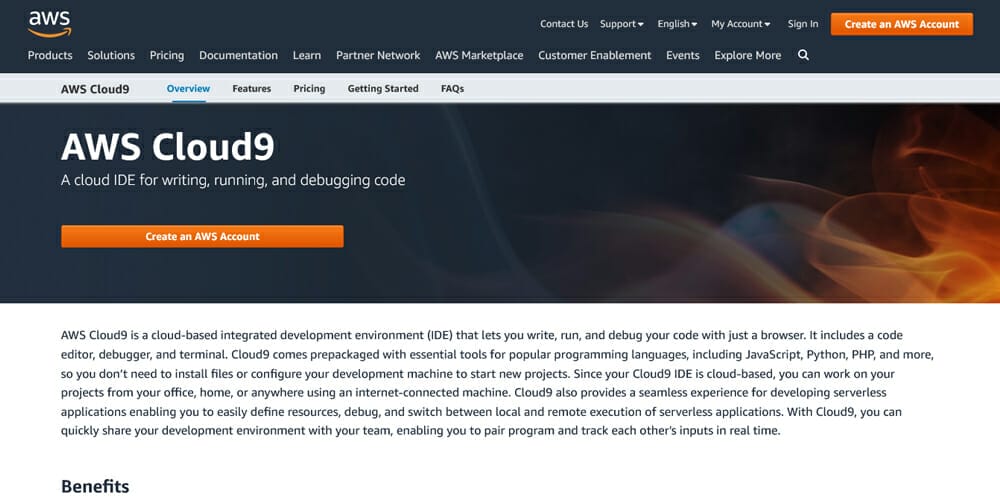Open the Explore More menu

click(x=747, y=55)
